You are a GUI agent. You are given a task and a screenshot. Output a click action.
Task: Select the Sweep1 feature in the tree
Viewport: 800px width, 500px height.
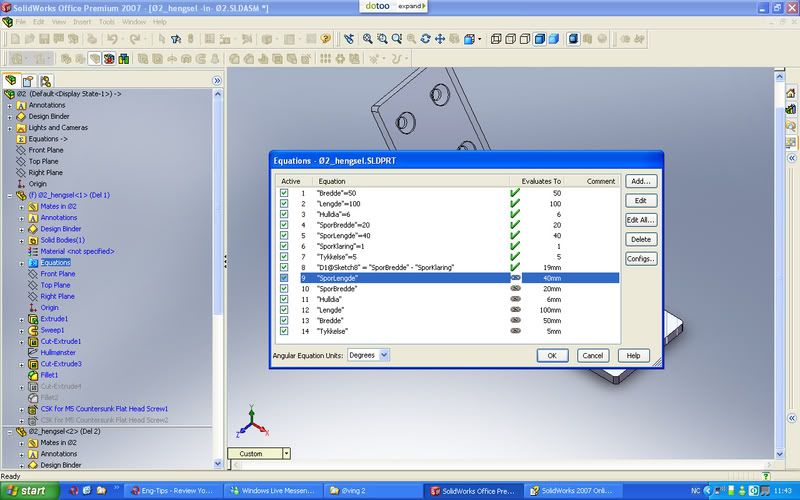pos(52,330)
